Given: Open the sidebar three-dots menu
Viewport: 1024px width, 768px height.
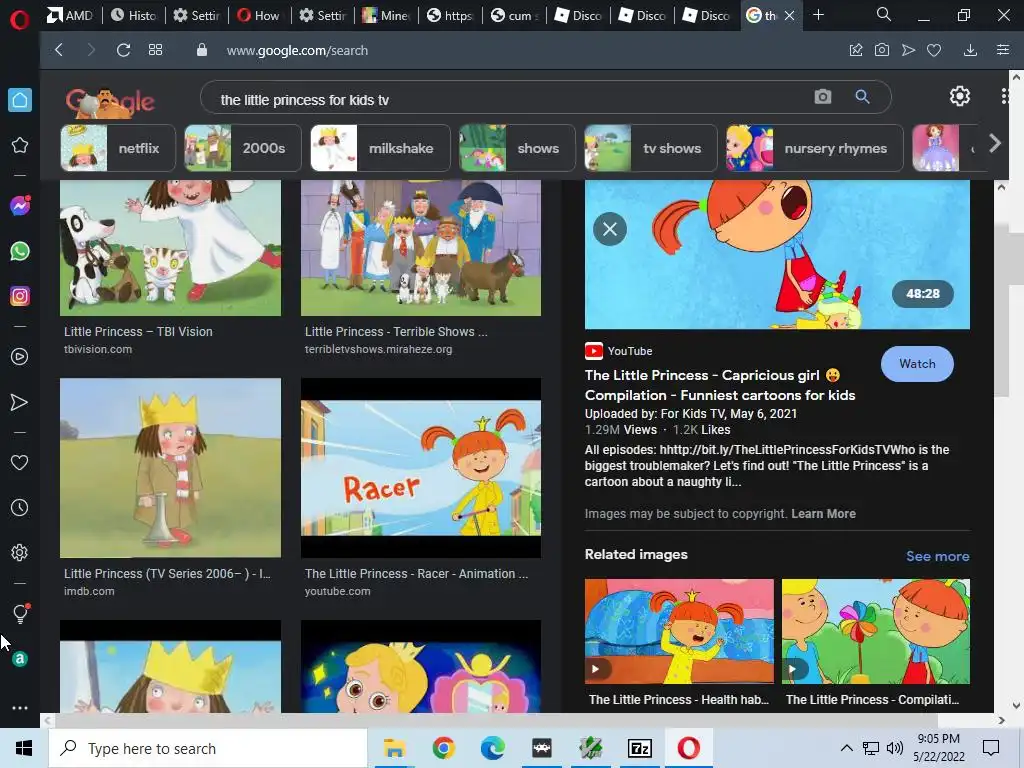Looking at the screenshot, I should pyautogui.click(x=20, y=708).
